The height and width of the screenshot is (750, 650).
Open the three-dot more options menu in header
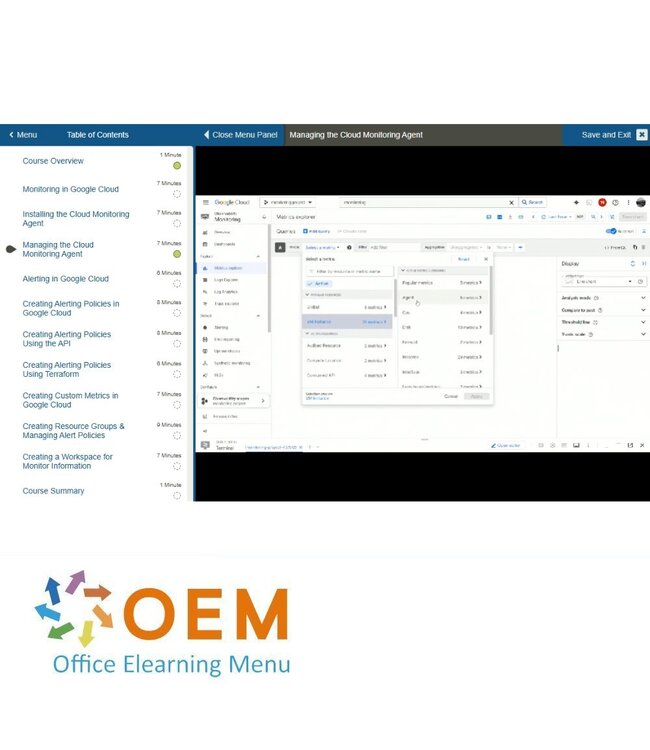point(628,202)
